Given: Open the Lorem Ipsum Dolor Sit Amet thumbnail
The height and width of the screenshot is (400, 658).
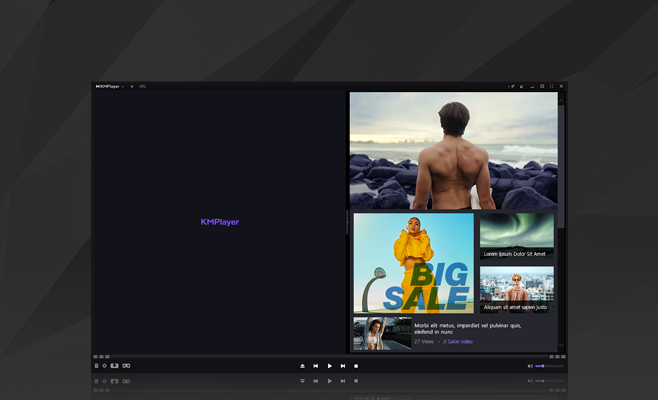Looking at the screenshot, I should click(x=517, y=236).
